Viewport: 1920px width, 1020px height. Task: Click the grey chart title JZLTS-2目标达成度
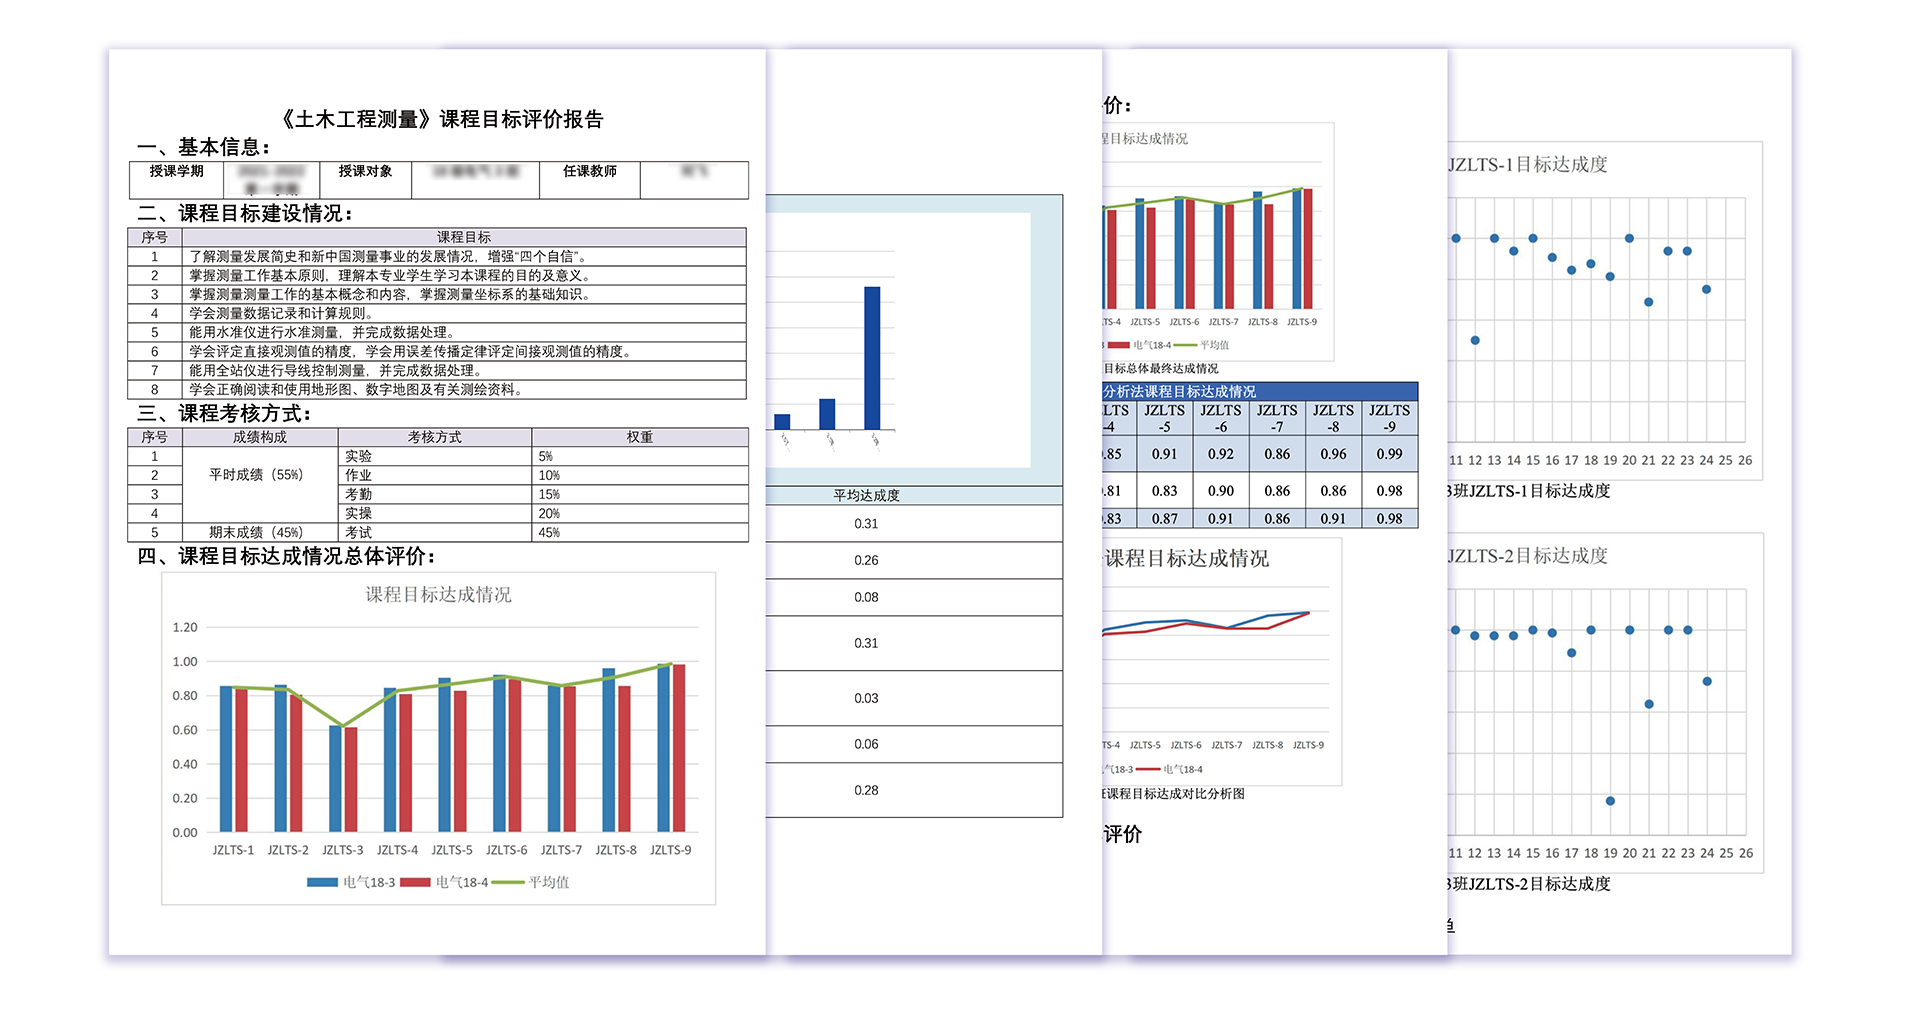tap(1528, 556)
